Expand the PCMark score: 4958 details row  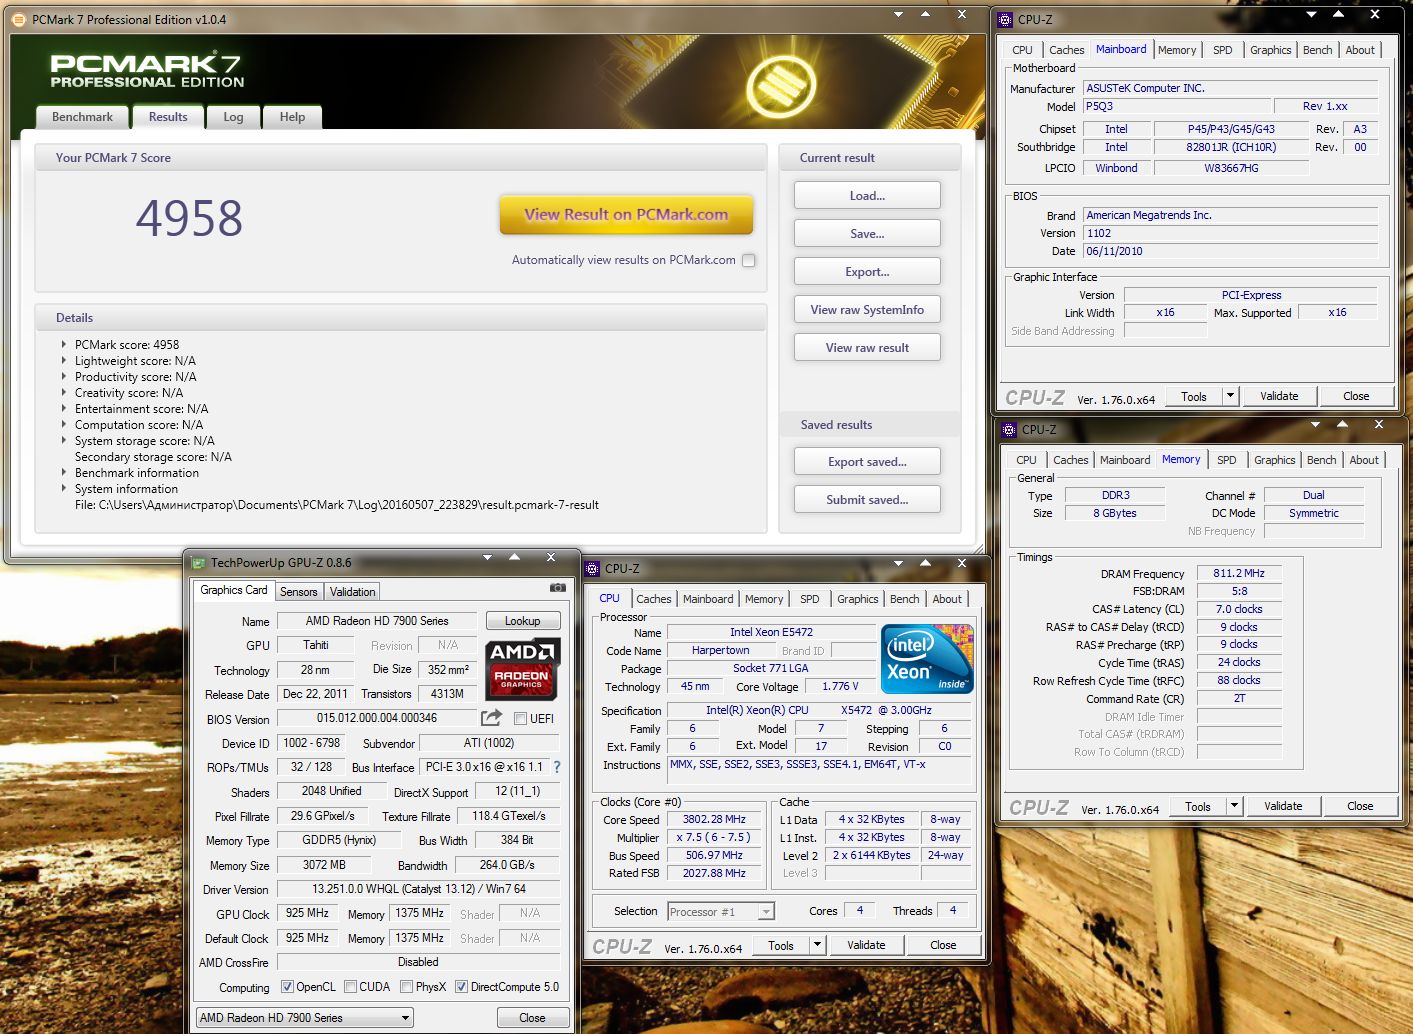click(64, 344)
